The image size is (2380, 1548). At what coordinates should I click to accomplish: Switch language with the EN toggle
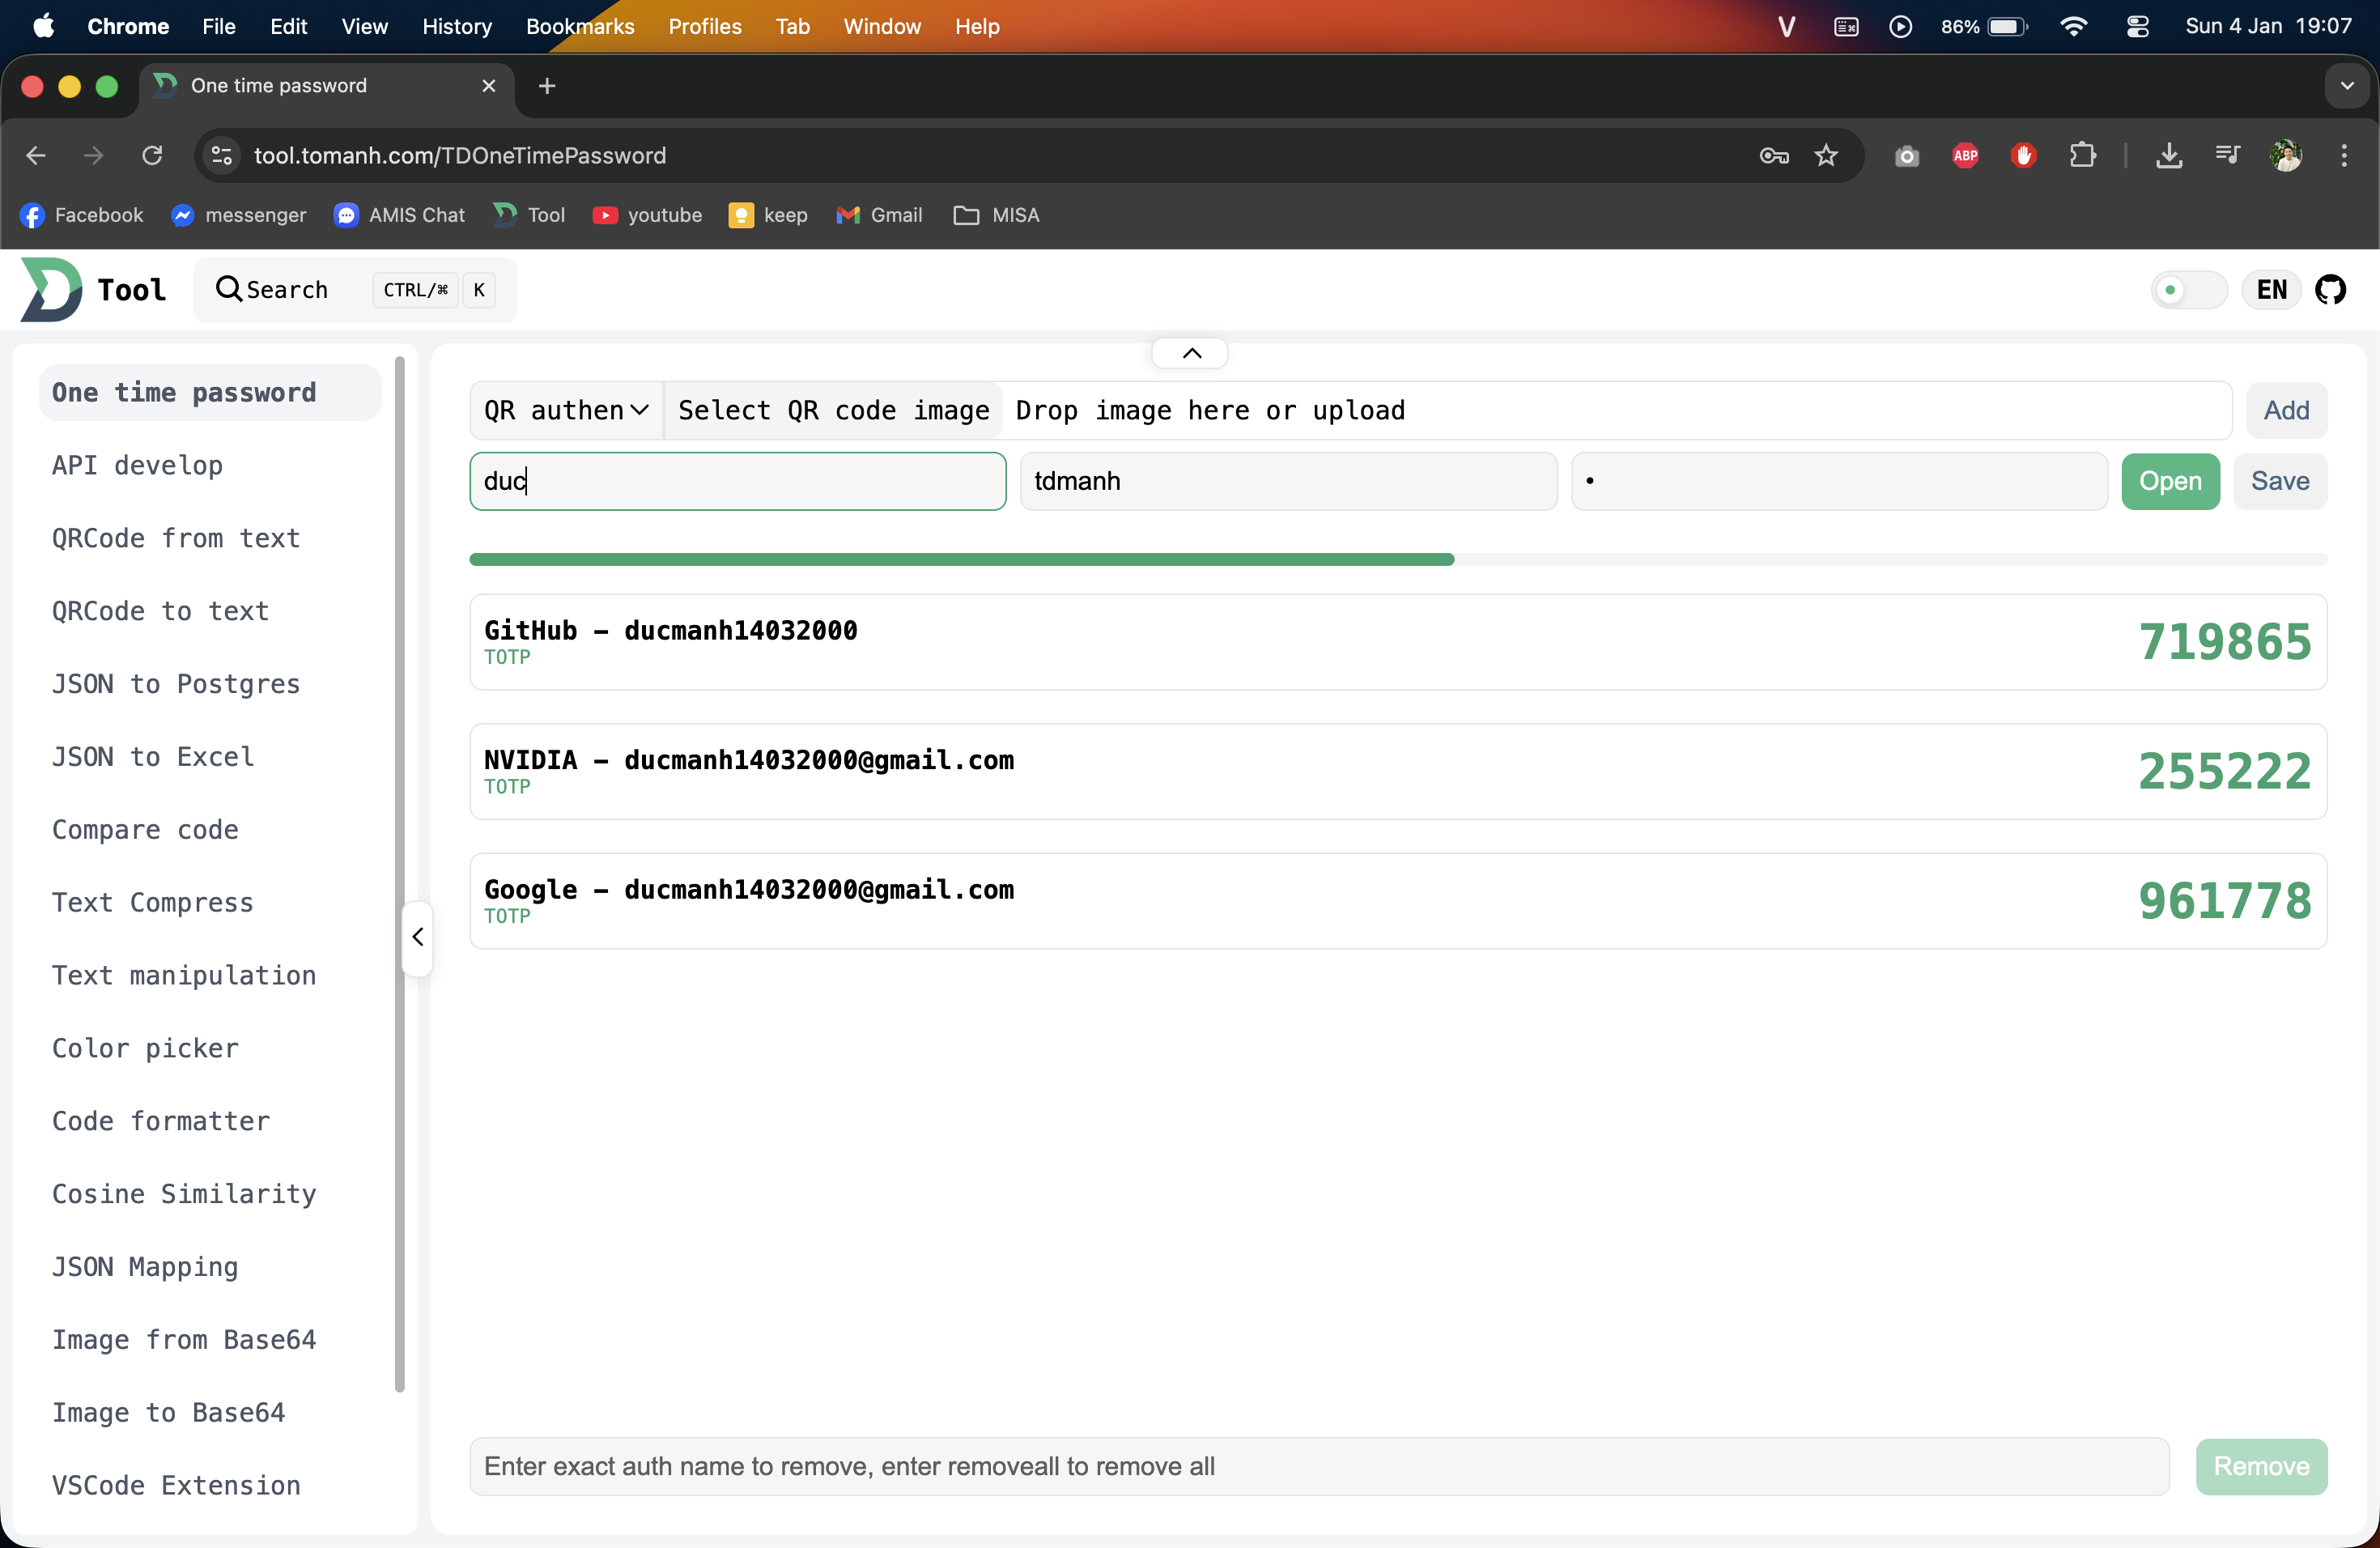[x=2271, y=290]
